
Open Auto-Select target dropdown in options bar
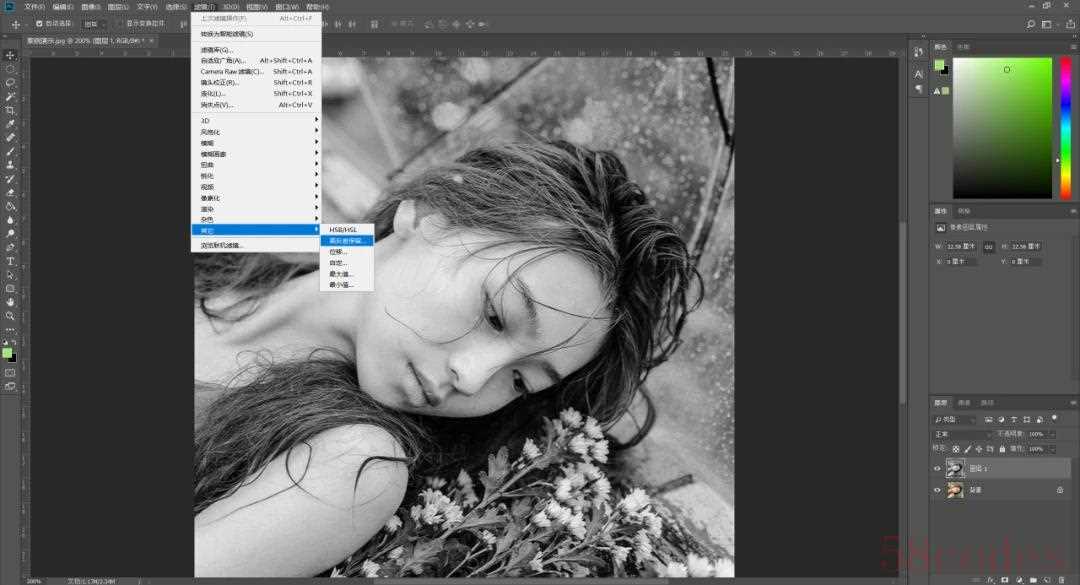(95, 23)
